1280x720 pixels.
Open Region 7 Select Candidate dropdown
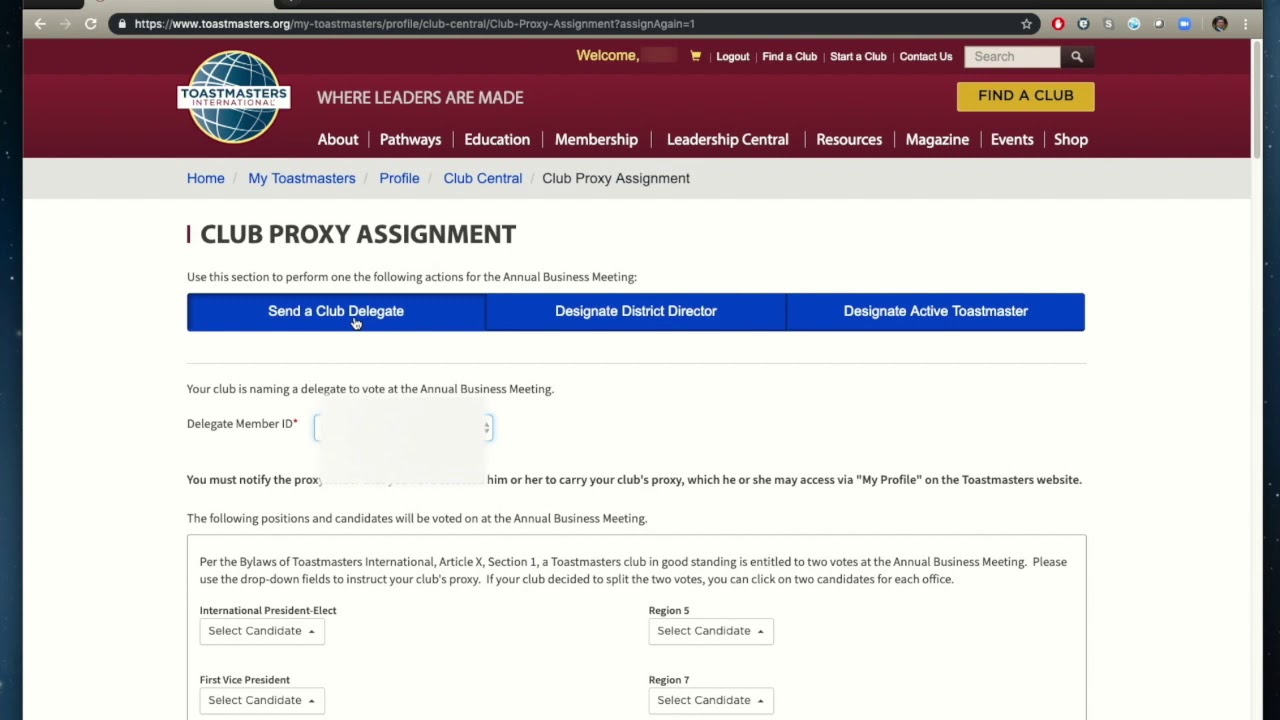[x=711, y=700]
